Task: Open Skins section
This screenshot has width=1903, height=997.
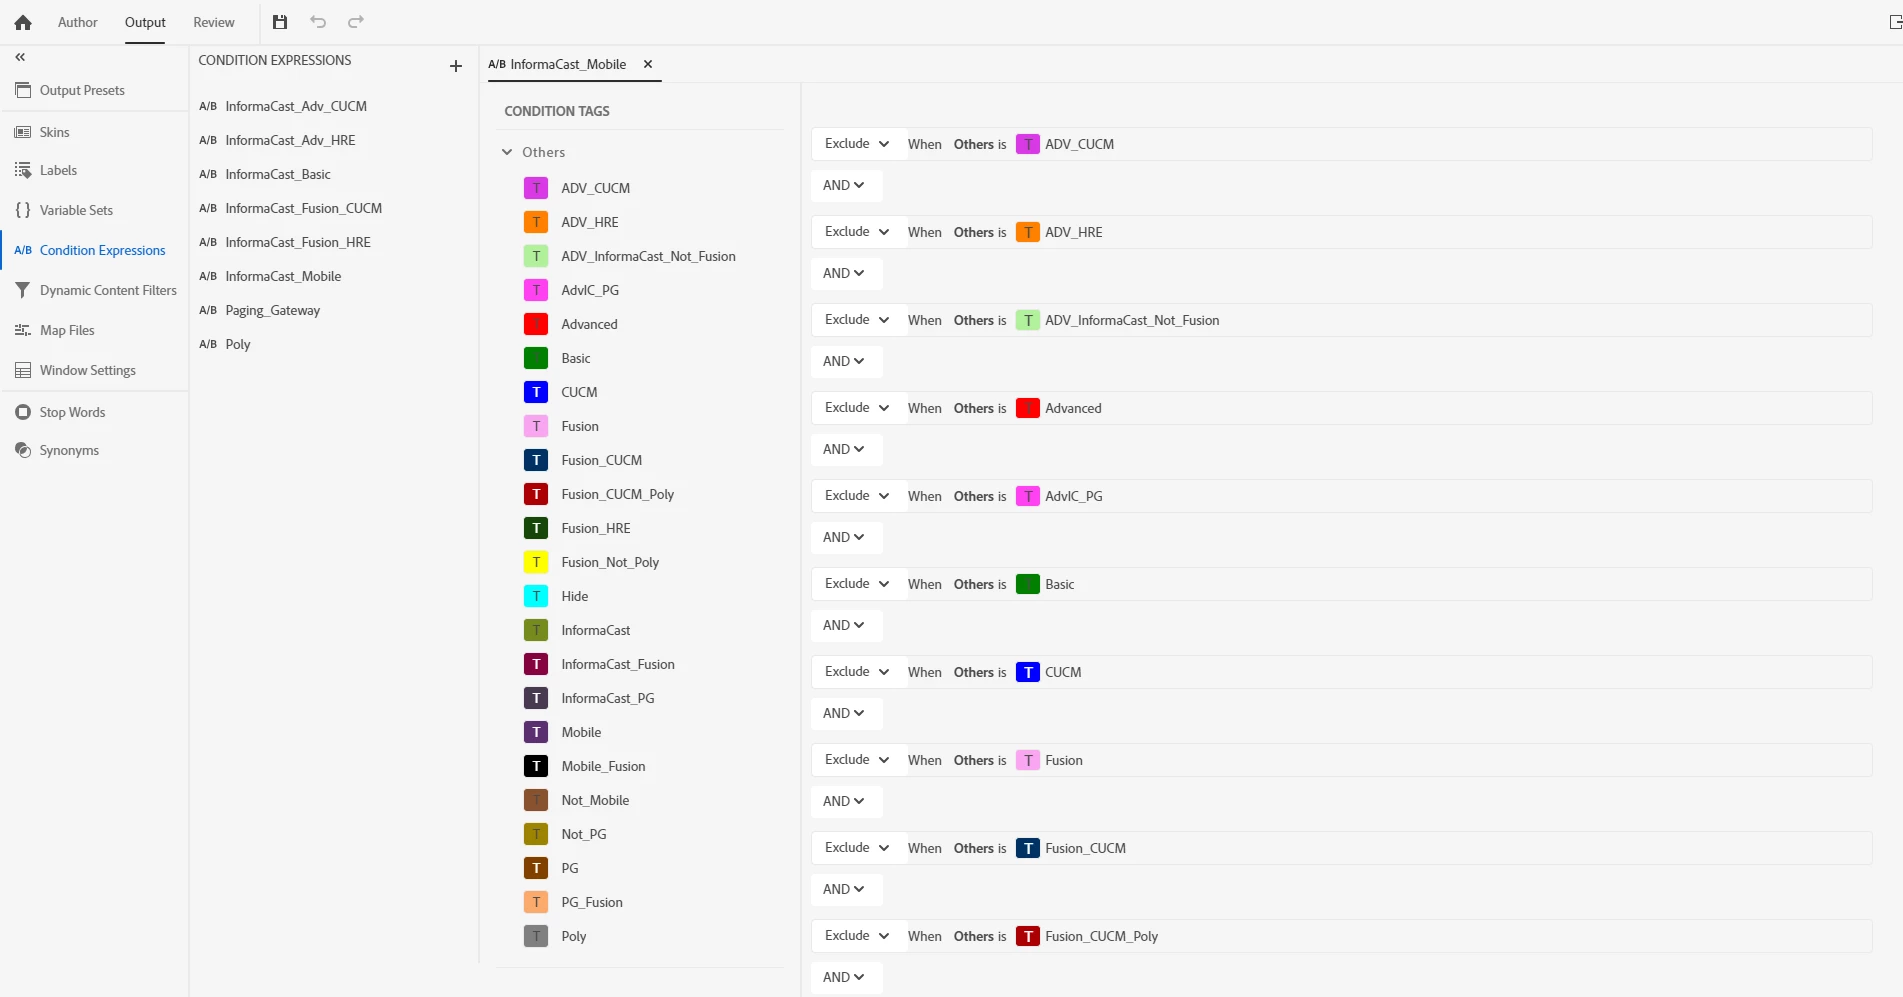Action: pos(54,132)
